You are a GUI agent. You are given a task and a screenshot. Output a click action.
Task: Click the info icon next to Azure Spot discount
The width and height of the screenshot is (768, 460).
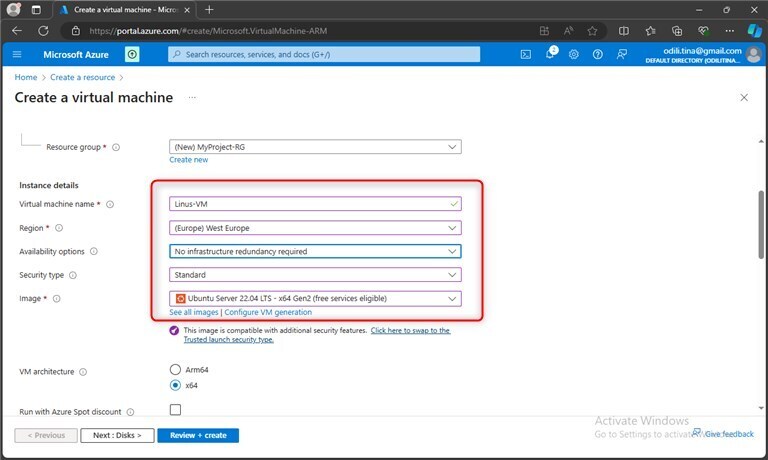pyautogui.click(x=130, y=412)
